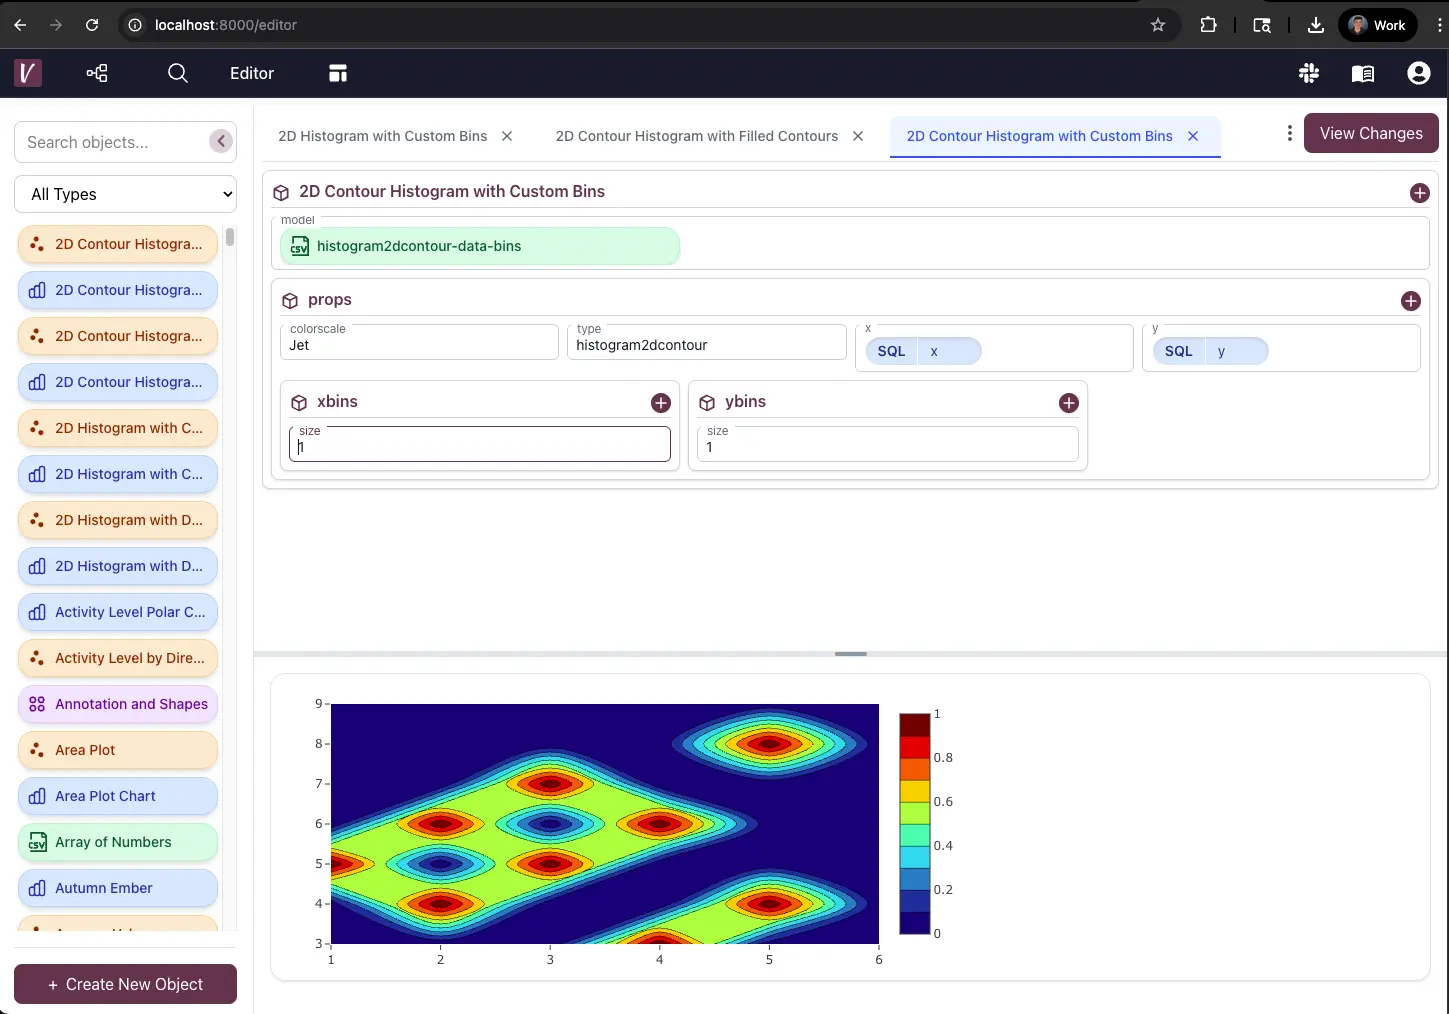This screenshot has width=1449, height=1014.
Task: Select first 2D Contour Histogra... trace item
Action: (x=118, y=244)
